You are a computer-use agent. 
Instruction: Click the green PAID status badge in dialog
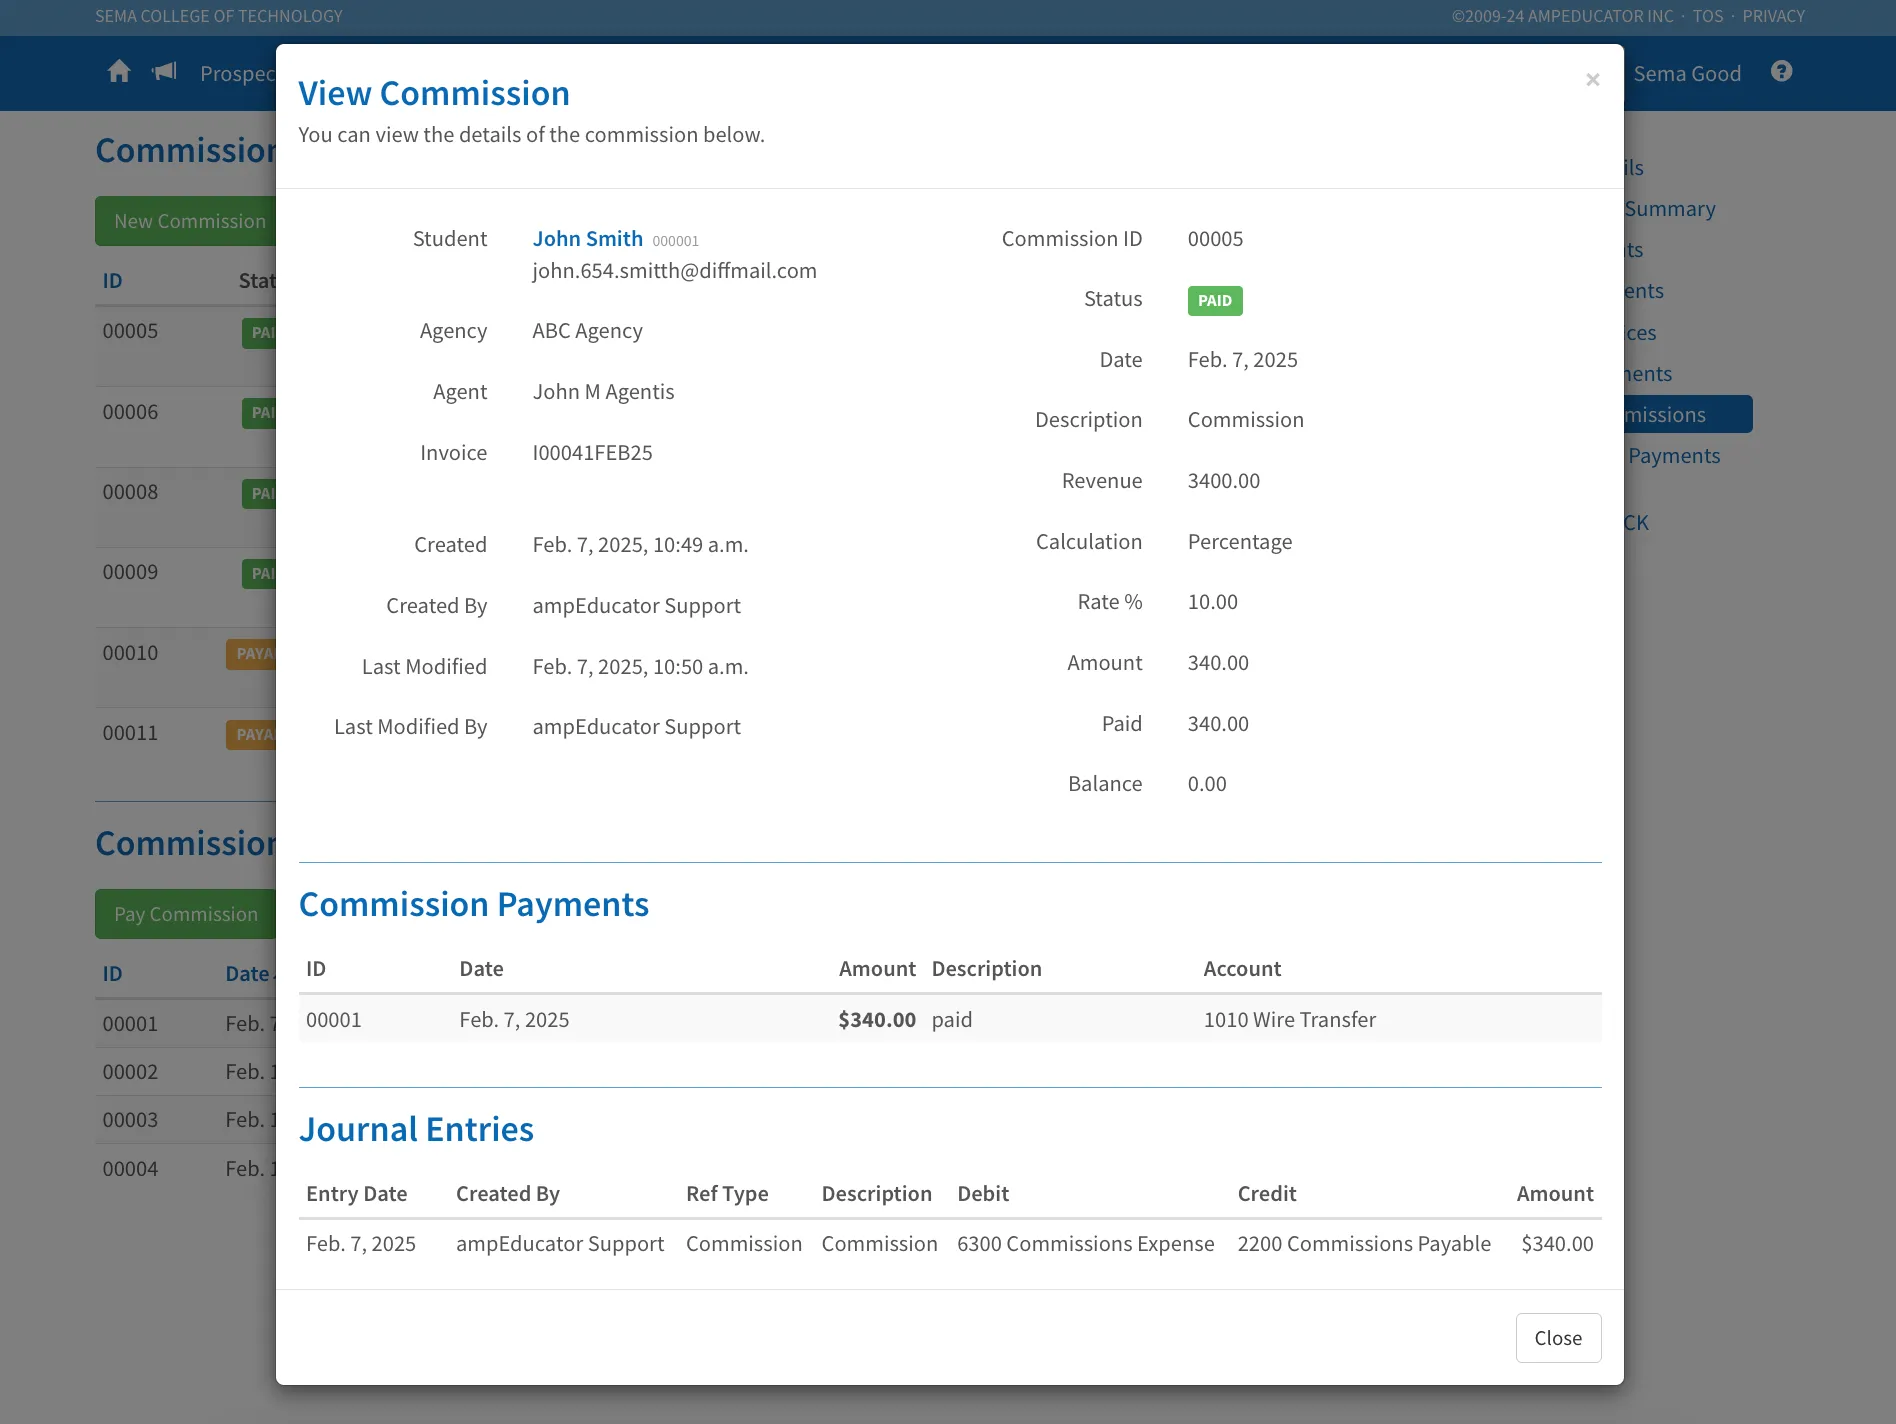[x=1215, y=301]
